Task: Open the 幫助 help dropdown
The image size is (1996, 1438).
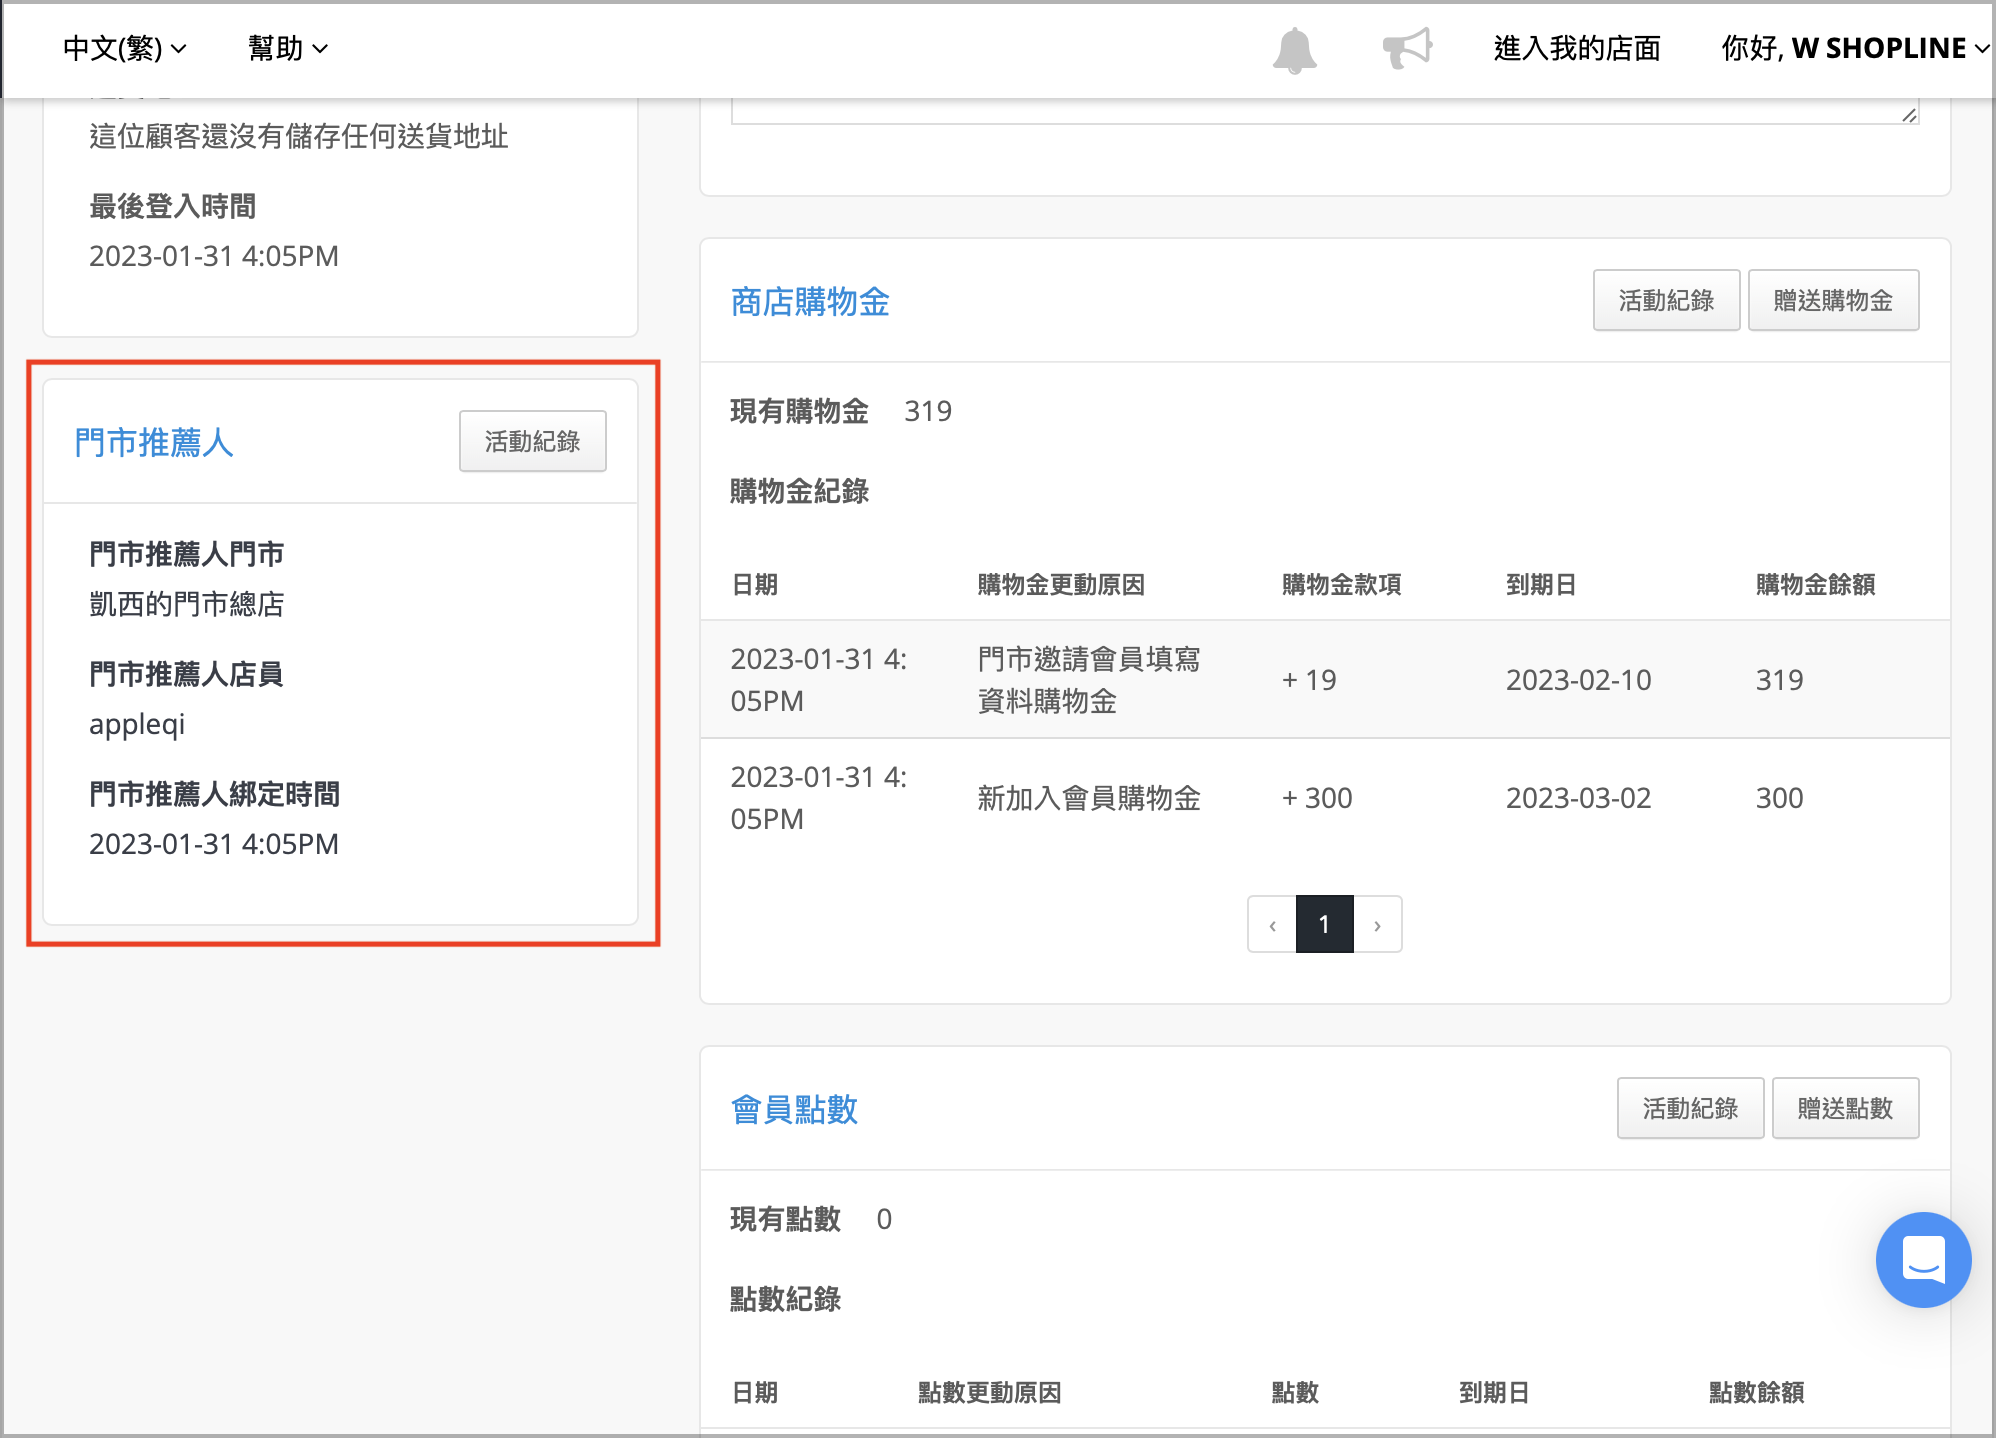Action: pyautogui.click(x=288, y=48)
